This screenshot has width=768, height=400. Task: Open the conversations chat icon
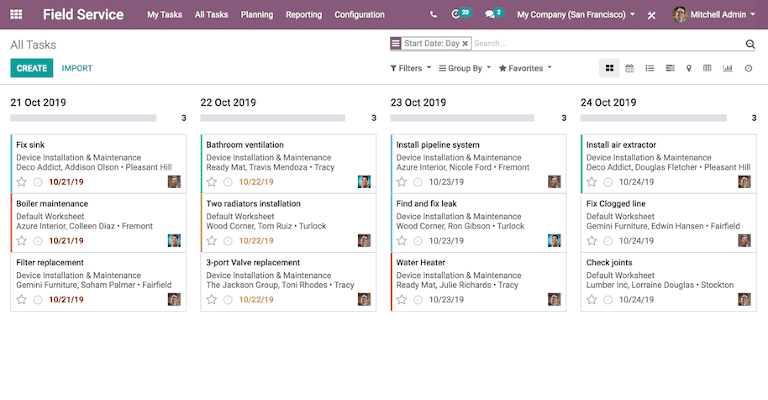click(x=489, y=15)
